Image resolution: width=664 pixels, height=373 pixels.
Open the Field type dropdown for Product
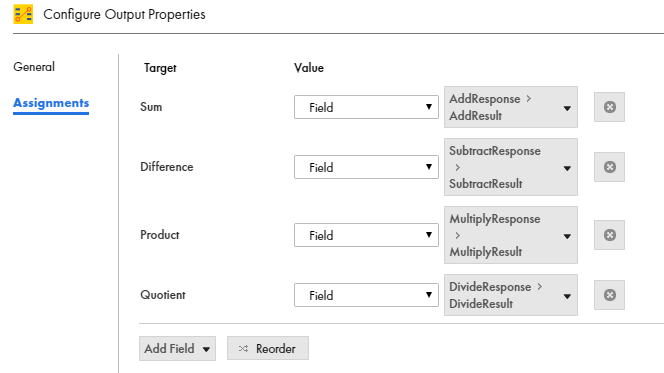366,235
